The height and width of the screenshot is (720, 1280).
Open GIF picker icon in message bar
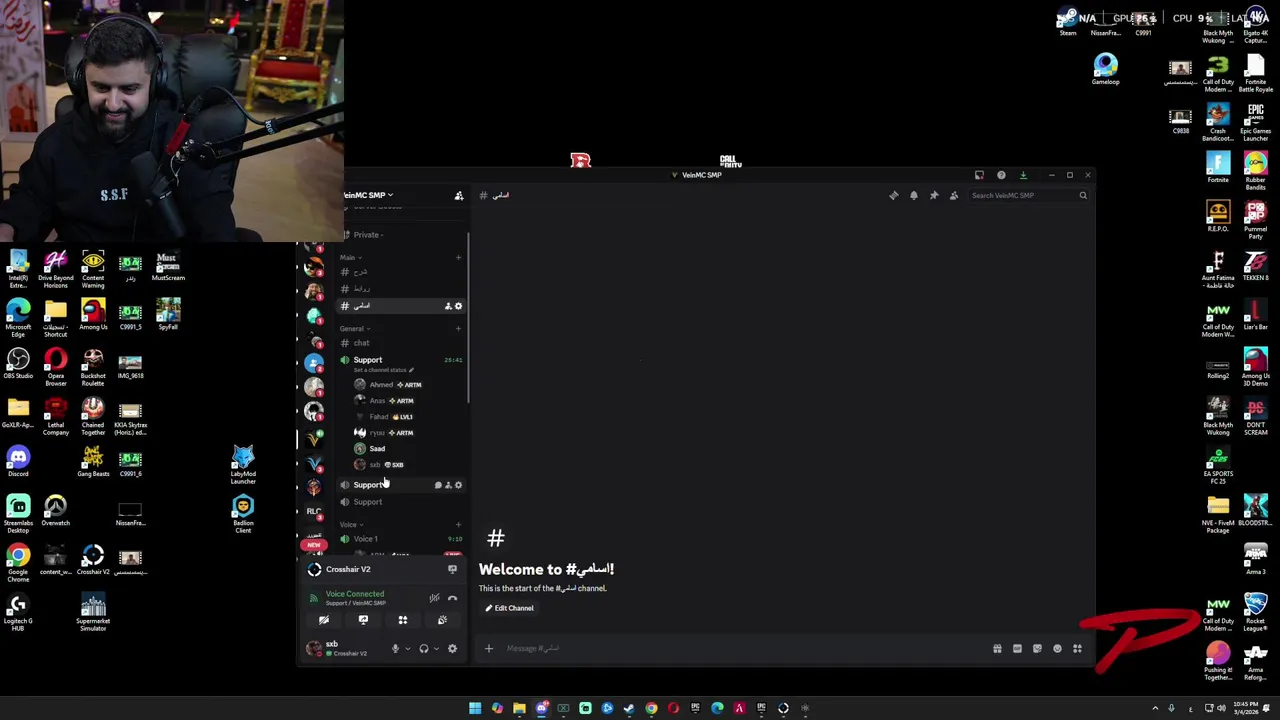[1017, 649]
